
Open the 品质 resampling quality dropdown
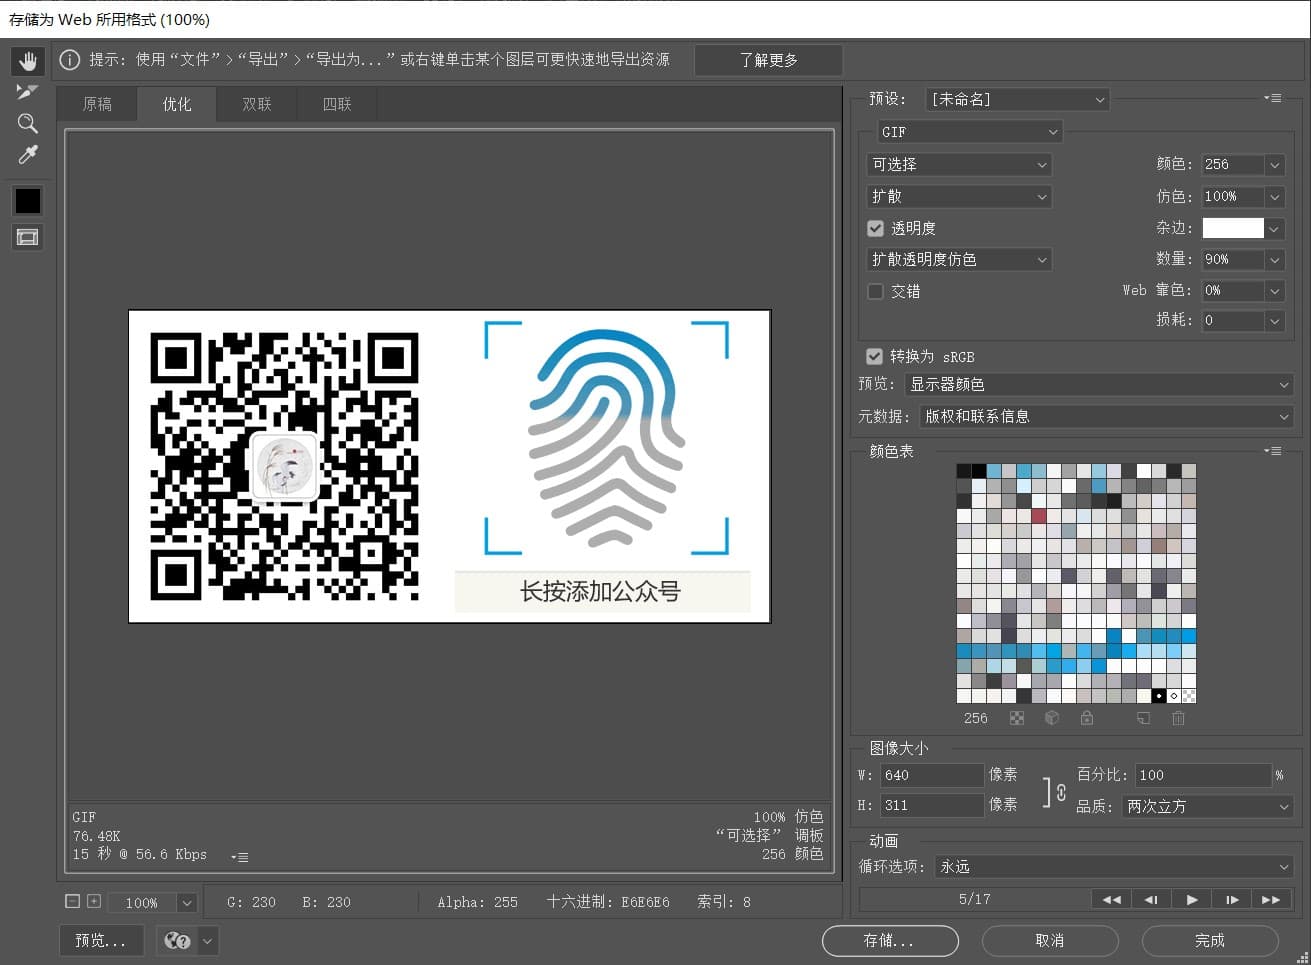coord(1208,806)
